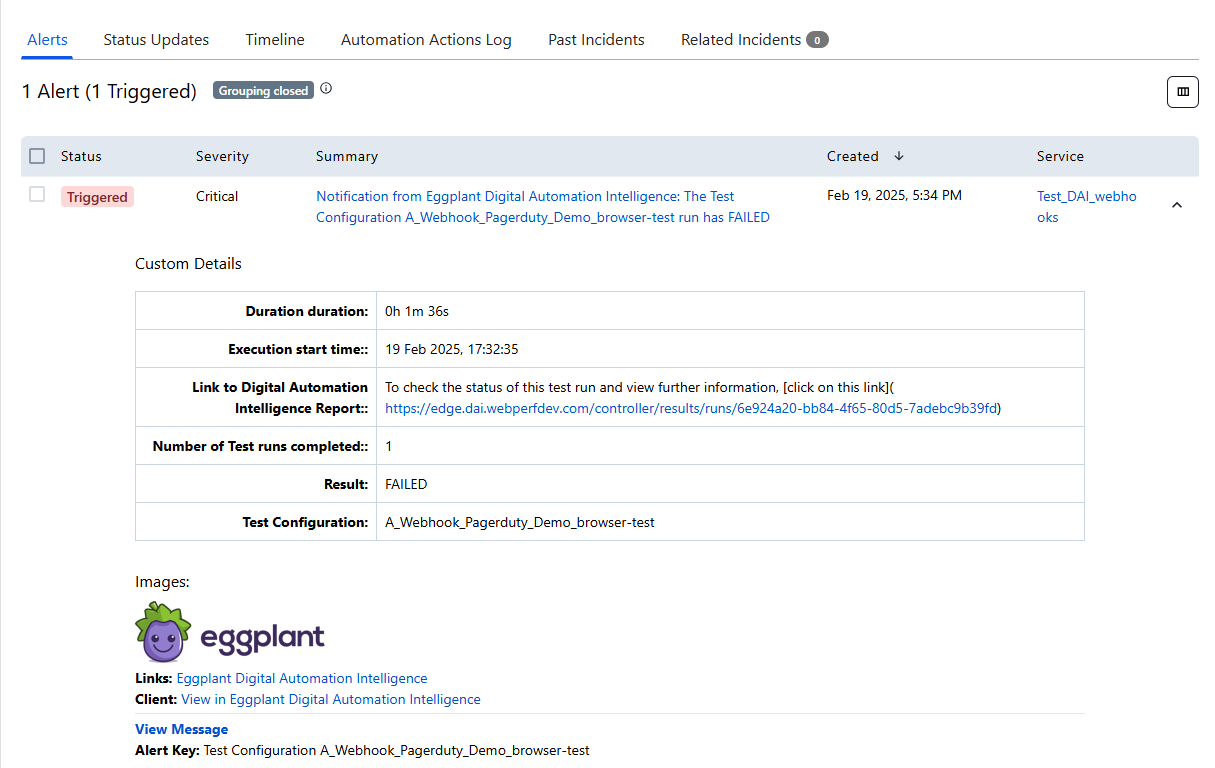Follow the Eggplant Digital Automation Intelligence link
Image resolution: width=1215 pixels, height=768 pixels.
[x=302, y=678]
